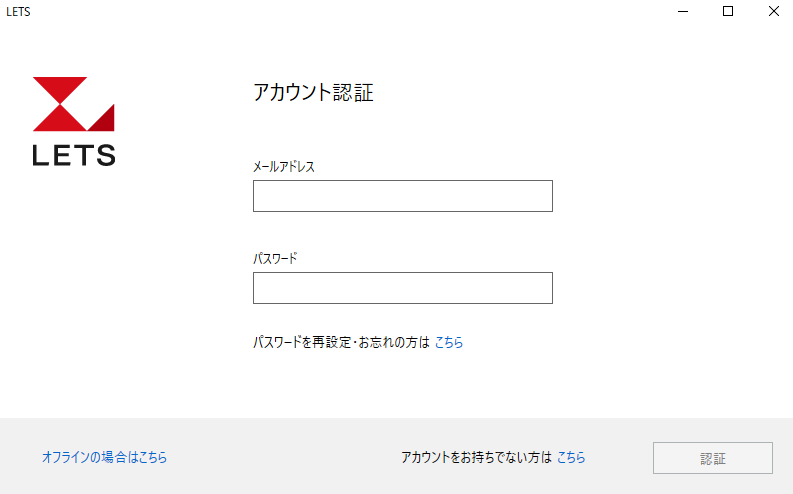Viewport: 793px width, 494px height.
Task: Open the オフラインの場合はこちら link
Action: click(104, 457)
